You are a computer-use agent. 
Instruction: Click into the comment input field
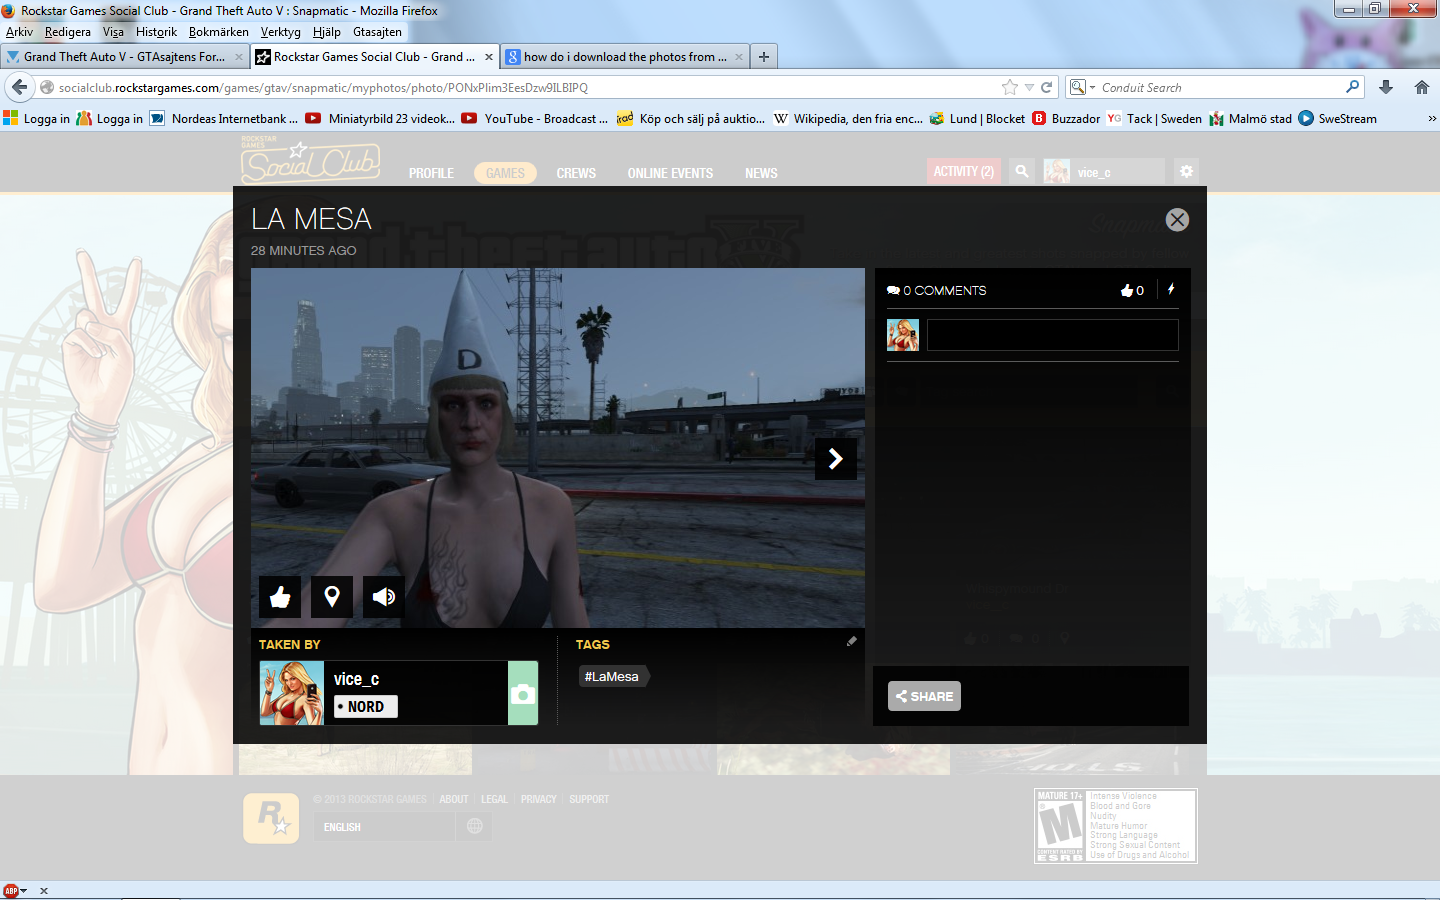click(x=1053, y=335)
